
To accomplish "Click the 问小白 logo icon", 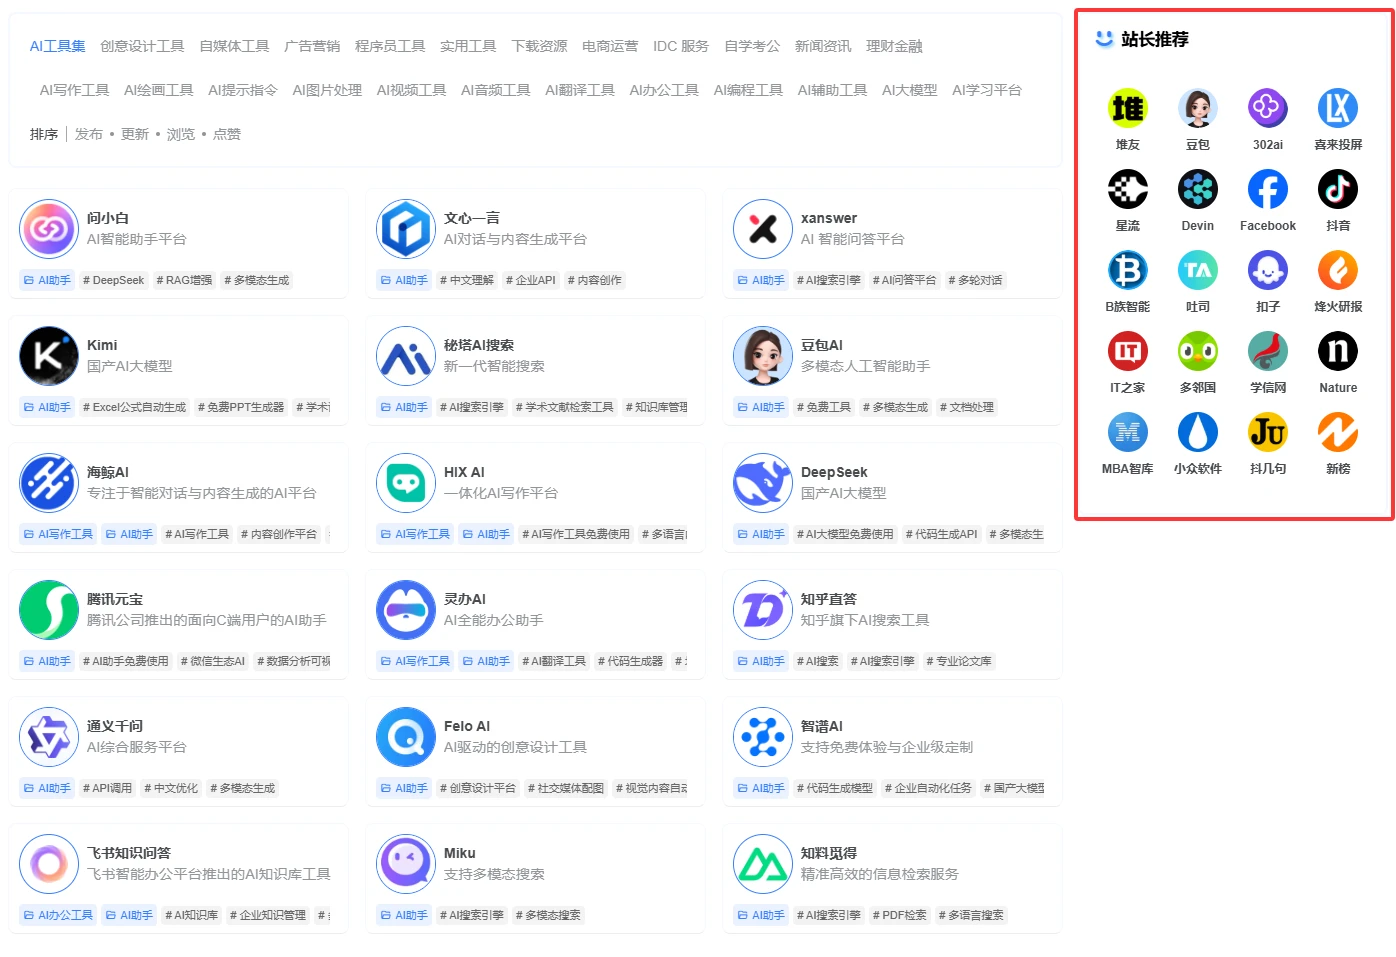I will click(x=49, y=229).
